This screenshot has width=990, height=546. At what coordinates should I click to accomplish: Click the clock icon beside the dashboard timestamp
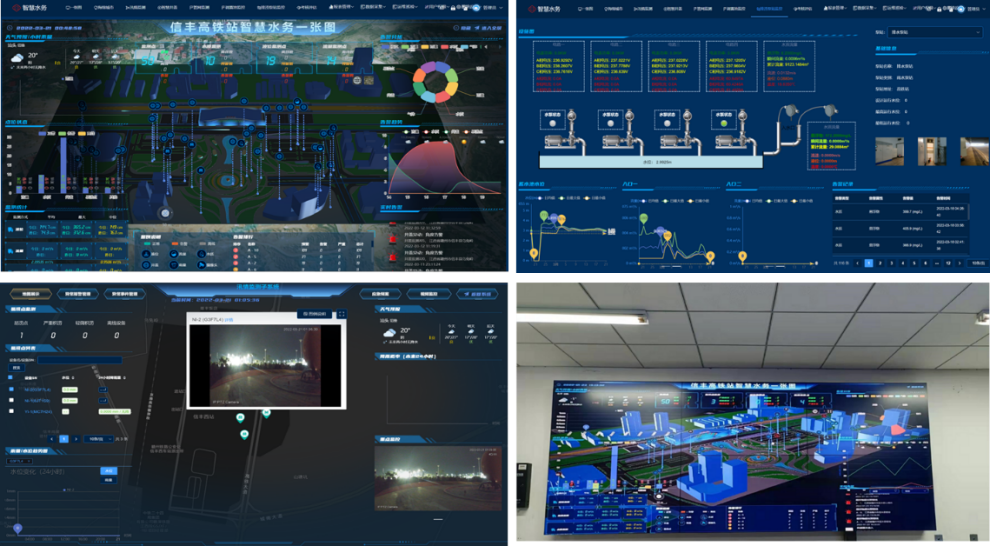[x=9, y=28]
